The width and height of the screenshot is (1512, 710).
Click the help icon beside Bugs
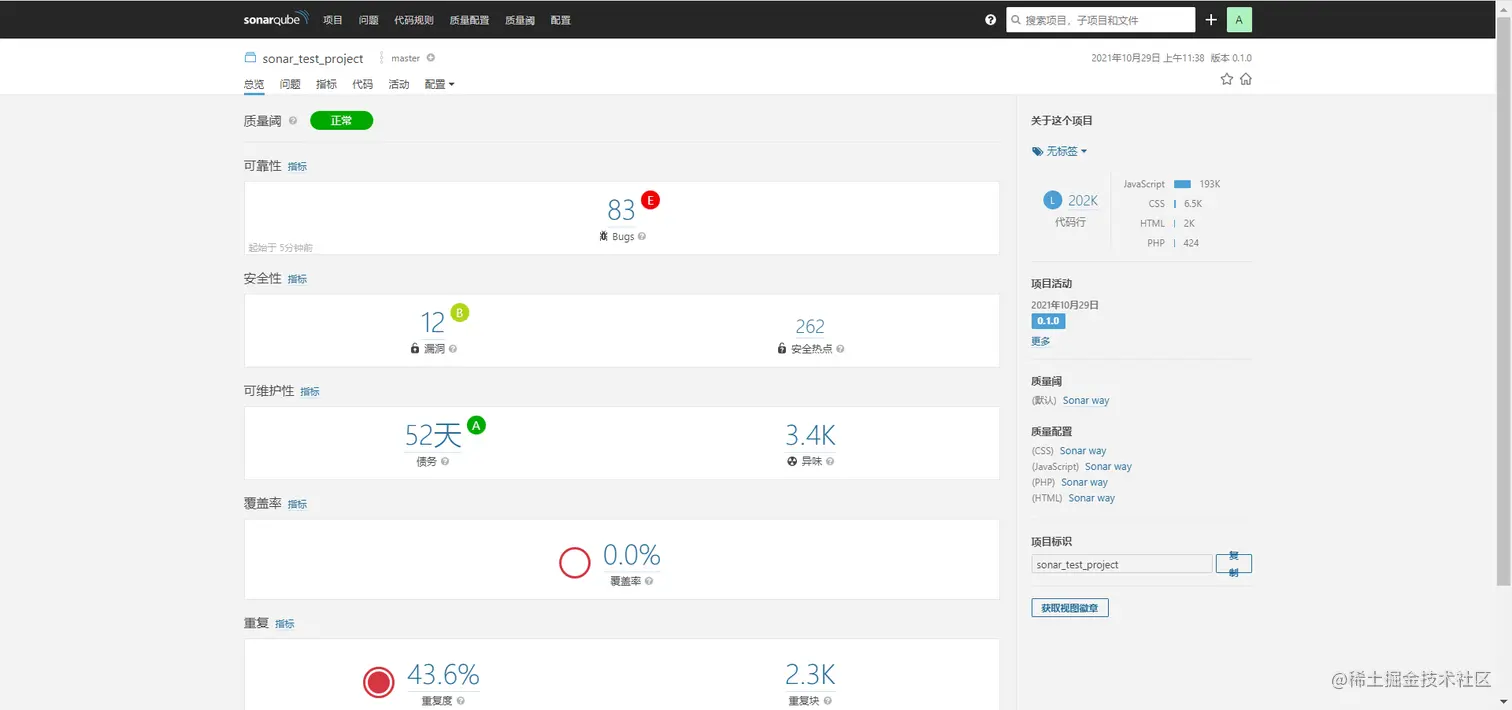pyautogui.click(x=642, y=237)
